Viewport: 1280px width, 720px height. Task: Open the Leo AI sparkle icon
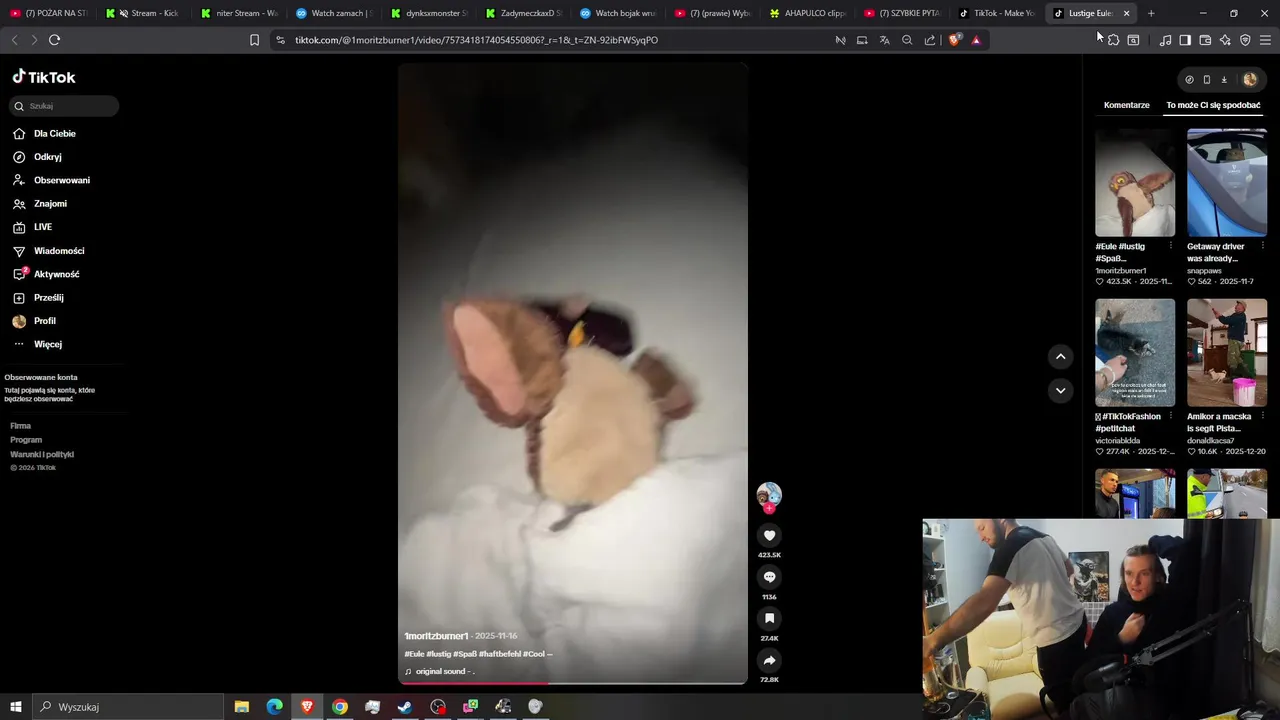tap(1225, 40)
